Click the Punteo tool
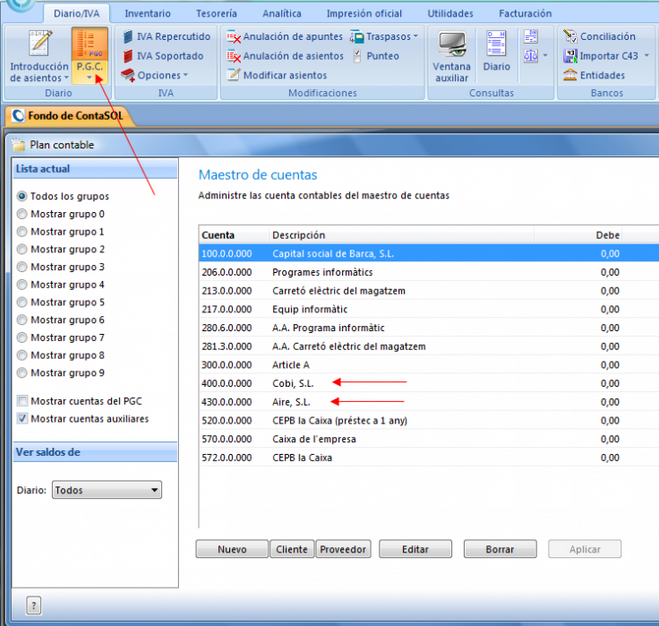 tap(359, 56)
